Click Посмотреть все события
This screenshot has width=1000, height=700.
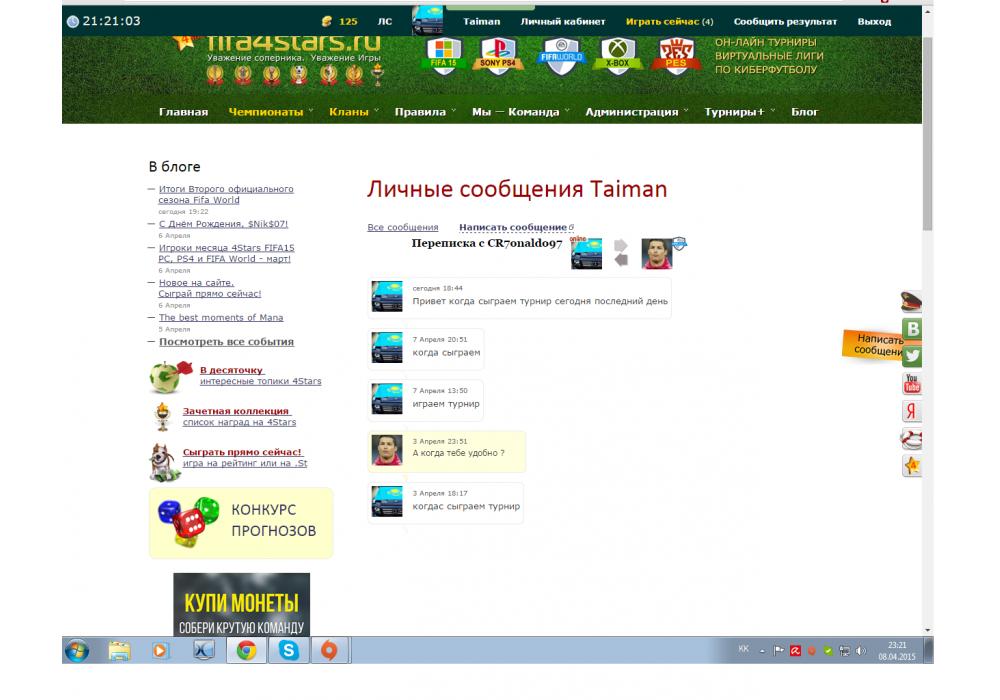point(226,342)
